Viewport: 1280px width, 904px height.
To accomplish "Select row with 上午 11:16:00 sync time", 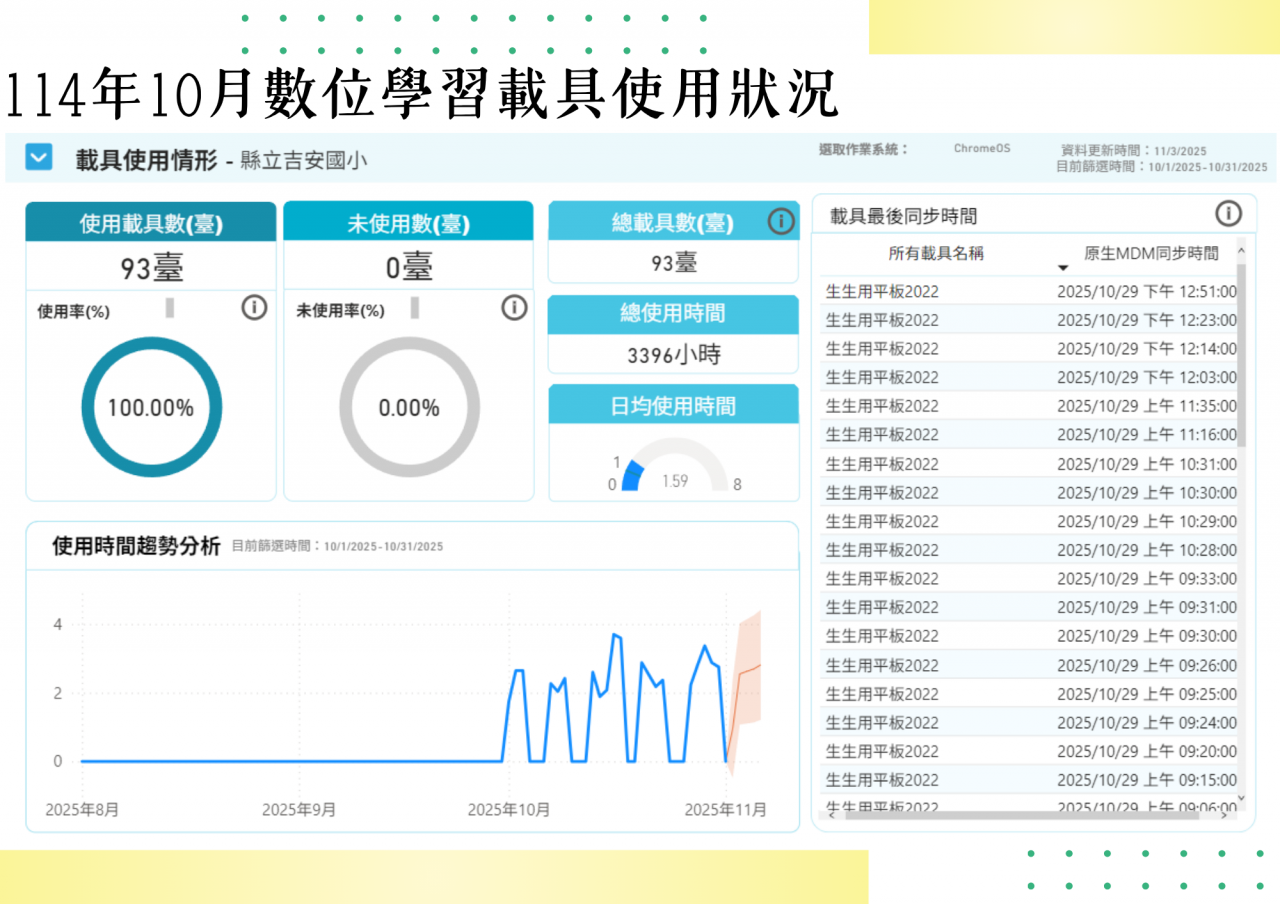I will (x=1028, y=435).
